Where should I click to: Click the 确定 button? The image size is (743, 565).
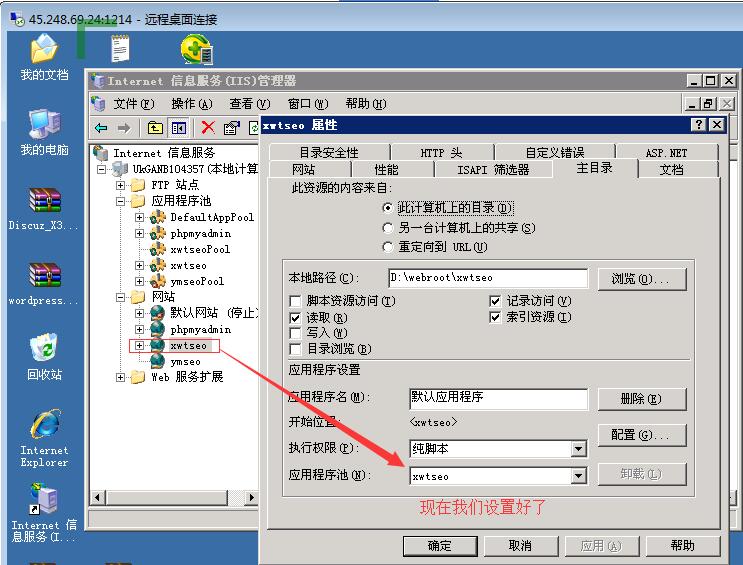440,546
